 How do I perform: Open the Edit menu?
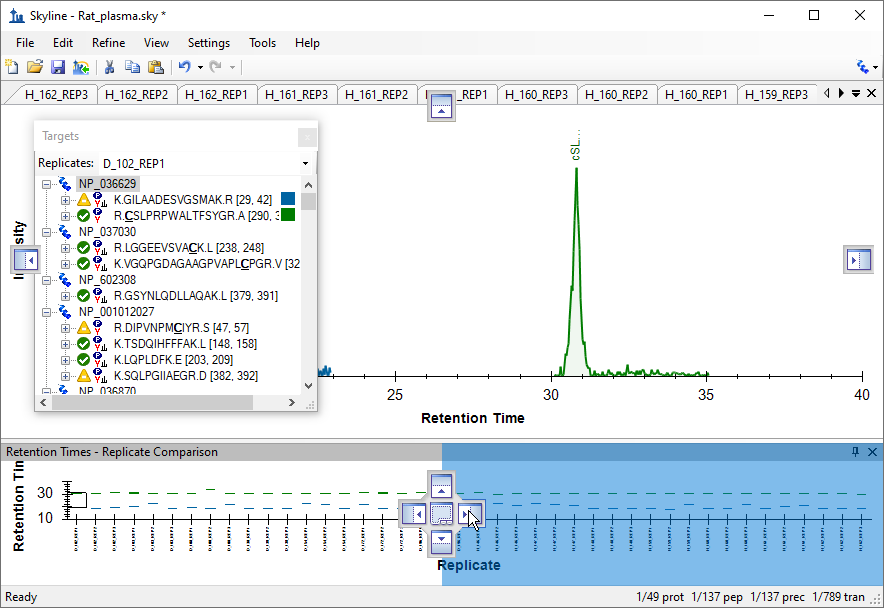[63, 43]
